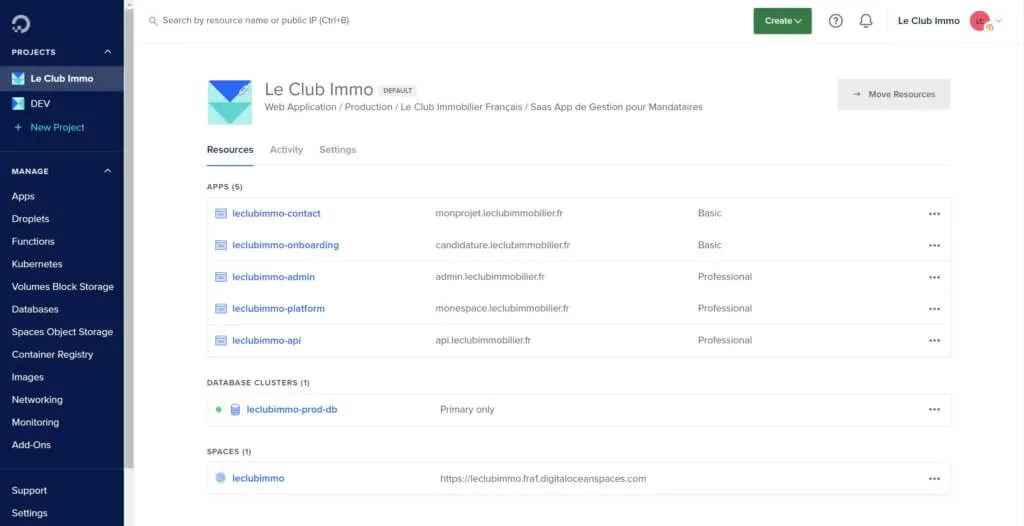Open Images in the sidebar
The height and width of the screenshot is (526, 1024).
[x=27, y=377]
